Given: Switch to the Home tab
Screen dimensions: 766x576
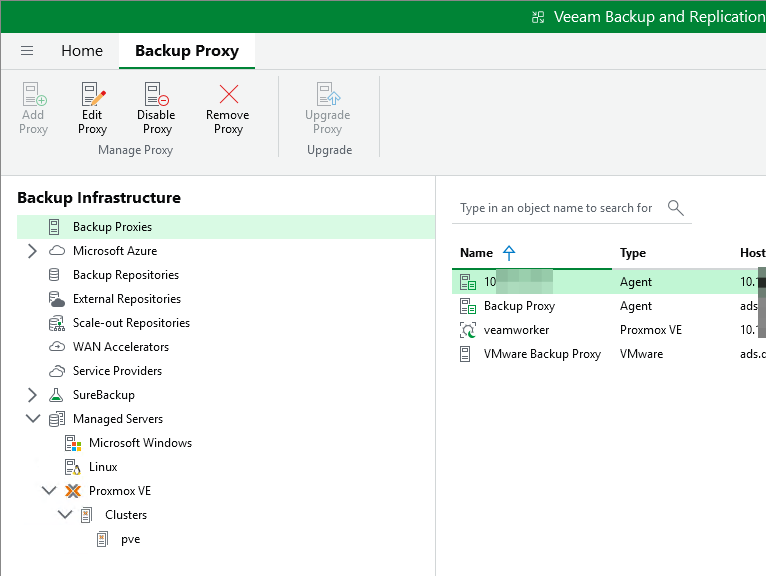Looking at the screenshot, I should tap(82, 51).
